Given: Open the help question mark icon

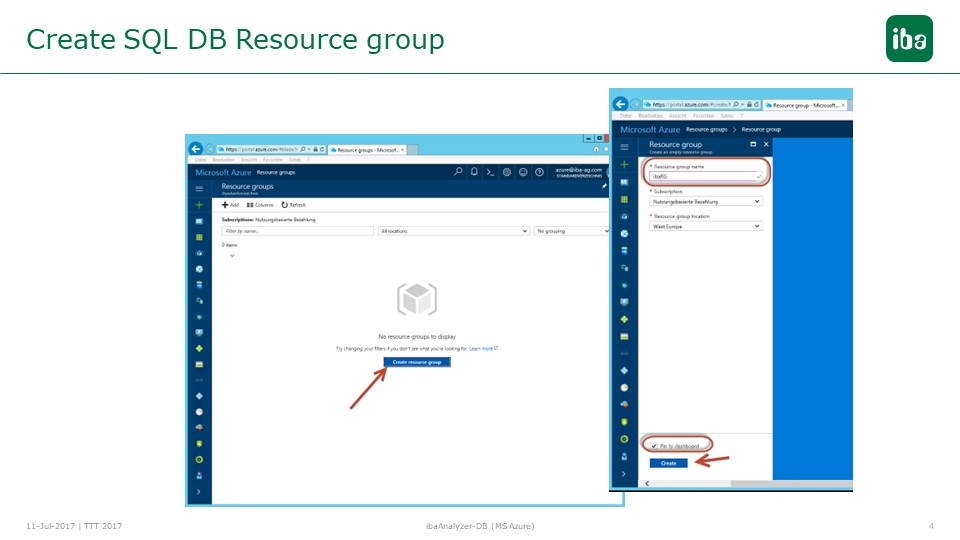Looking at the screenshot, I should pyautogui.click(x=539, y=172).
